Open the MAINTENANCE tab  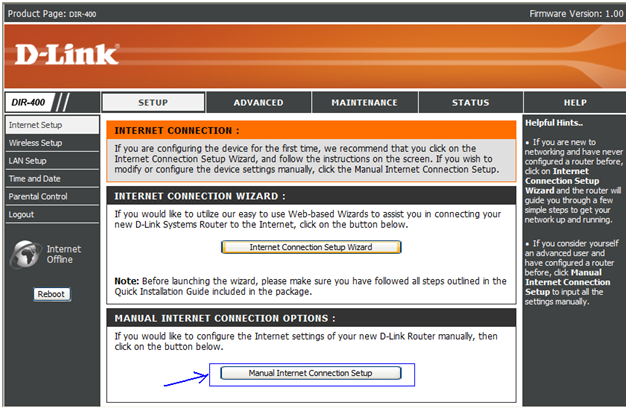click(364, 102)
